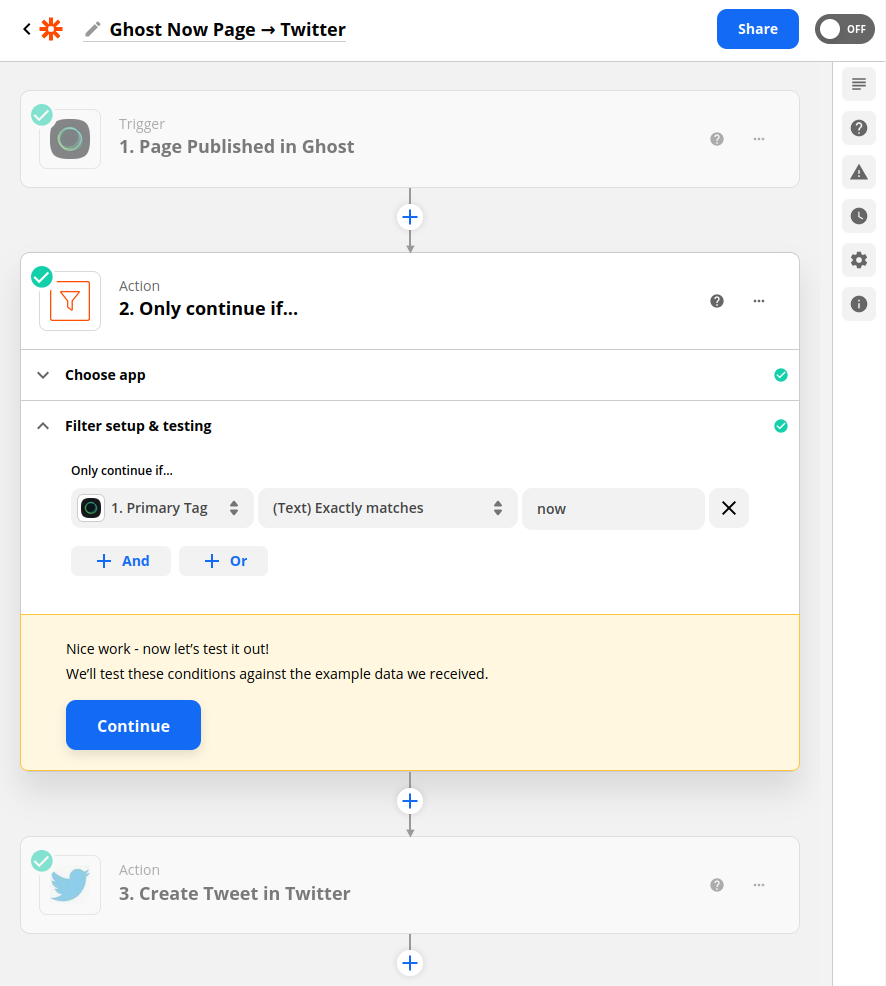The image size is (886, 986).
Task: Open more options for the Twitter step
Action: (759, 885)
